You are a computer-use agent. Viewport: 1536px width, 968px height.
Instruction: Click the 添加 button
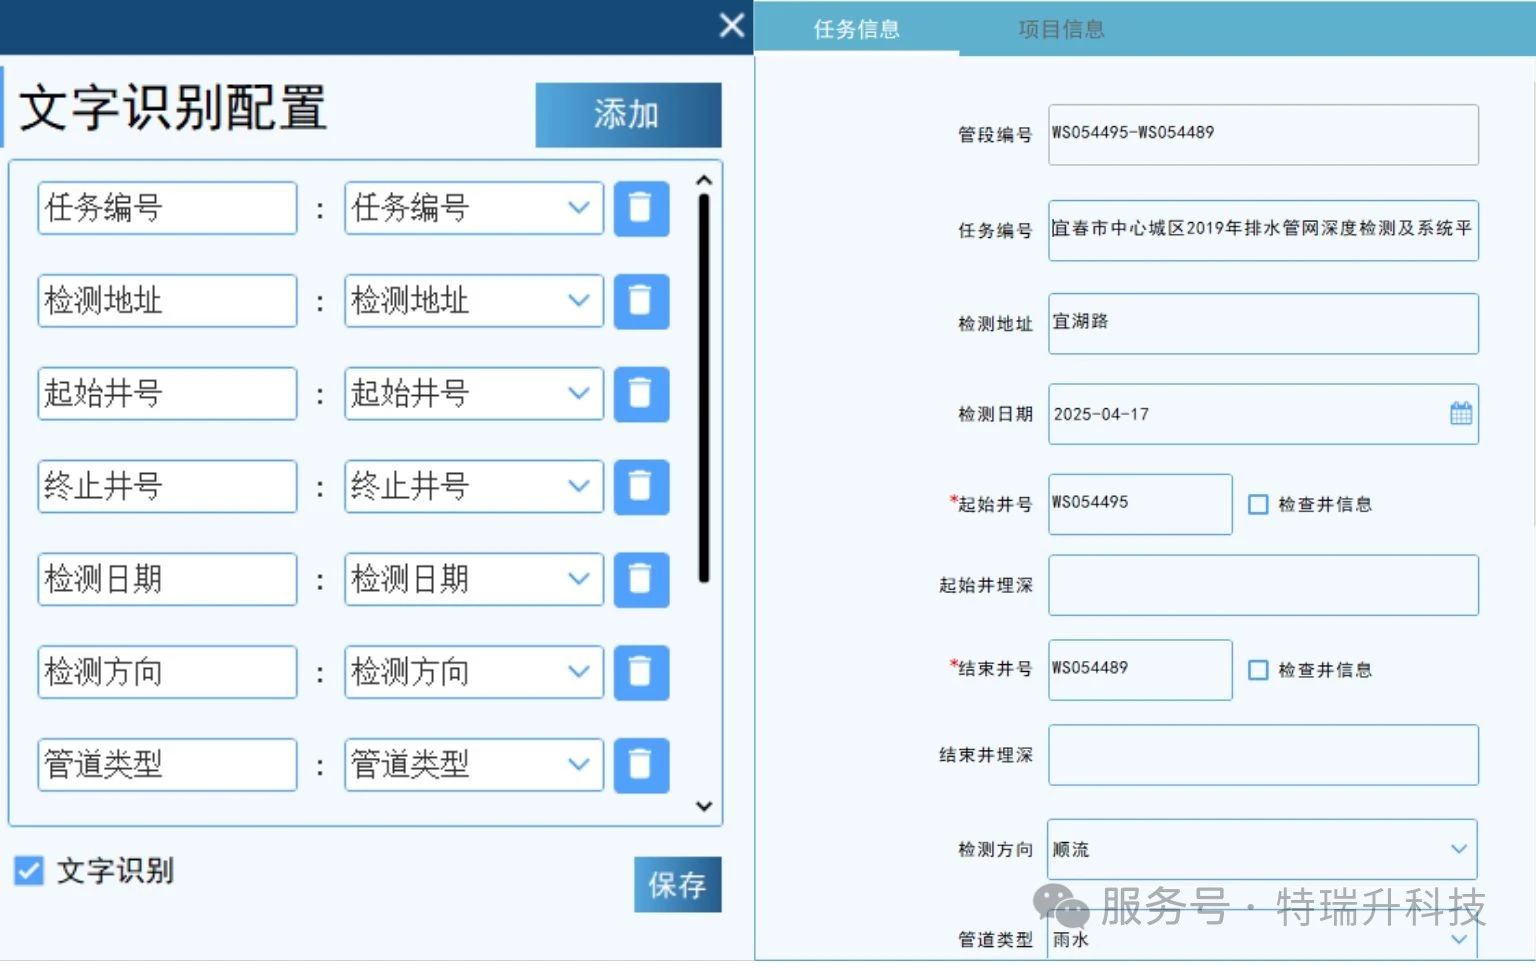pos(628,115)
